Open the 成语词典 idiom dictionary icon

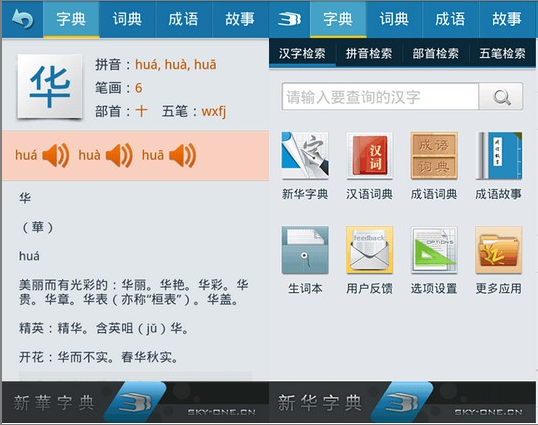coord(434,155)
